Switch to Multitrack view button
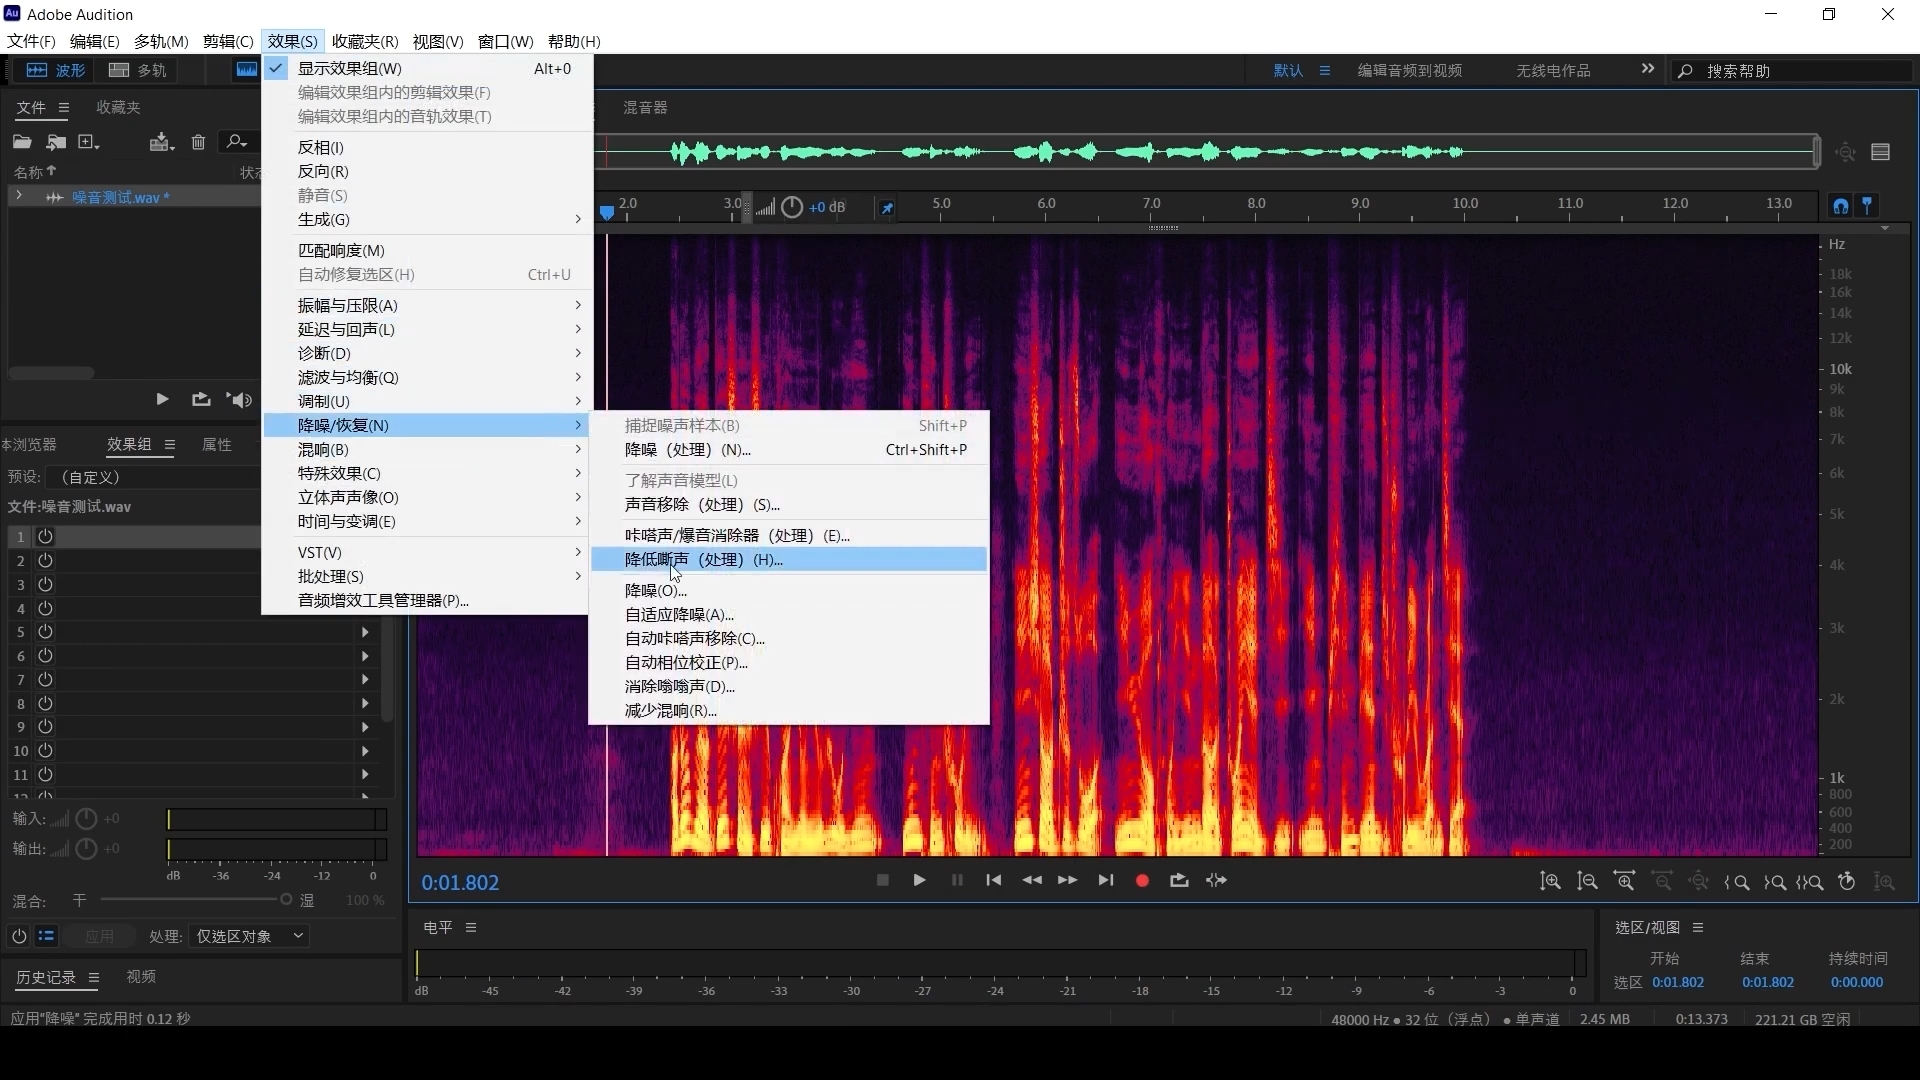Image resolution: width=1920 pixels, height=1080 pixels. 139,70
